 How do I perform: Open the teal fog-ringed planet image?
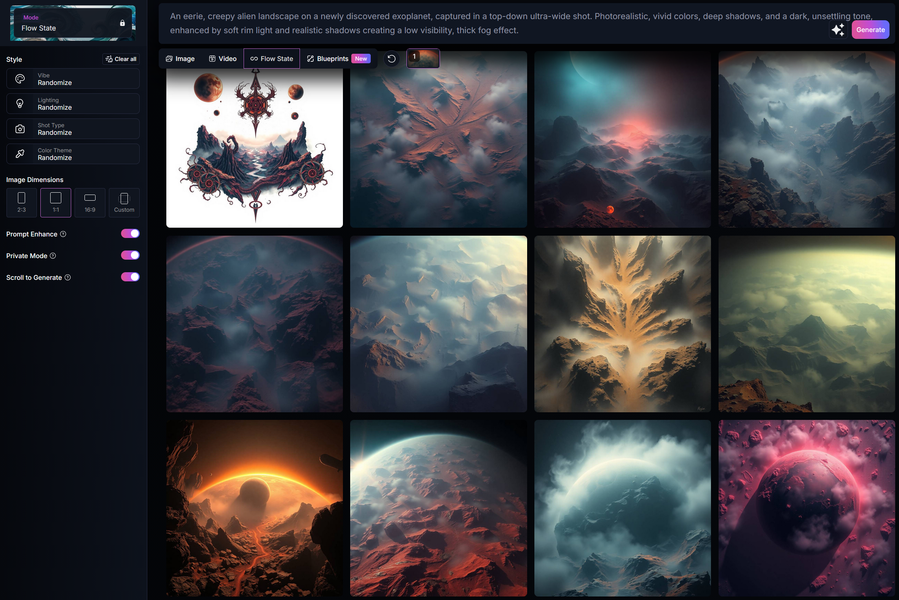coord(623,508)
